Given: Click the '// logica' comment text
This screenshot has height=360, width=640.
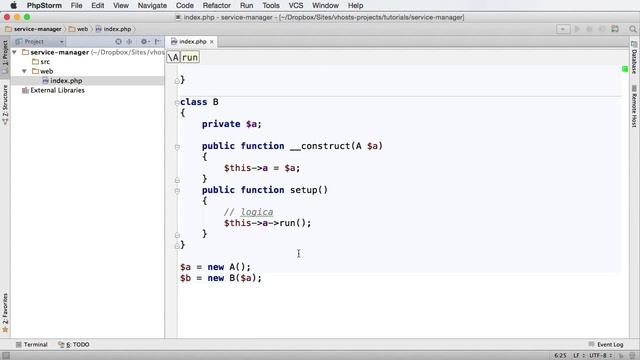Looking at the screenshot, I should tap(249, 212).
